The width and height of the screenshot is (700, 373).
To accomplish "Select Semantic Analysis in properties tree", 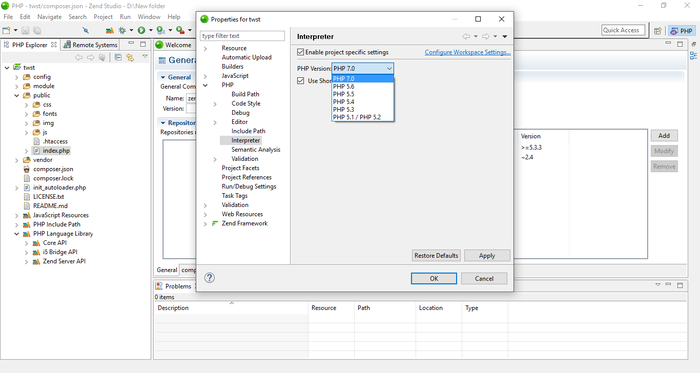I will [256, 149].
